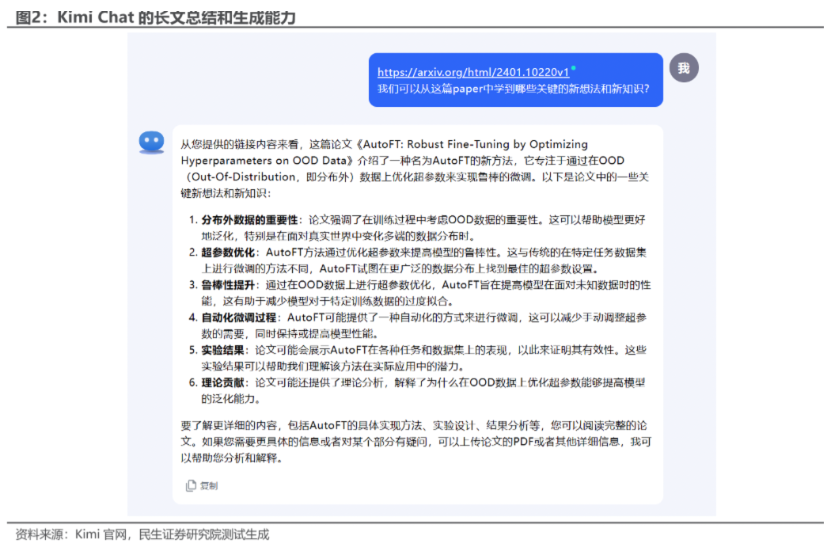Click the source note 资料来源: Kimi 官网
Viewport: 832px width, 552px height.
coord(142,534)
